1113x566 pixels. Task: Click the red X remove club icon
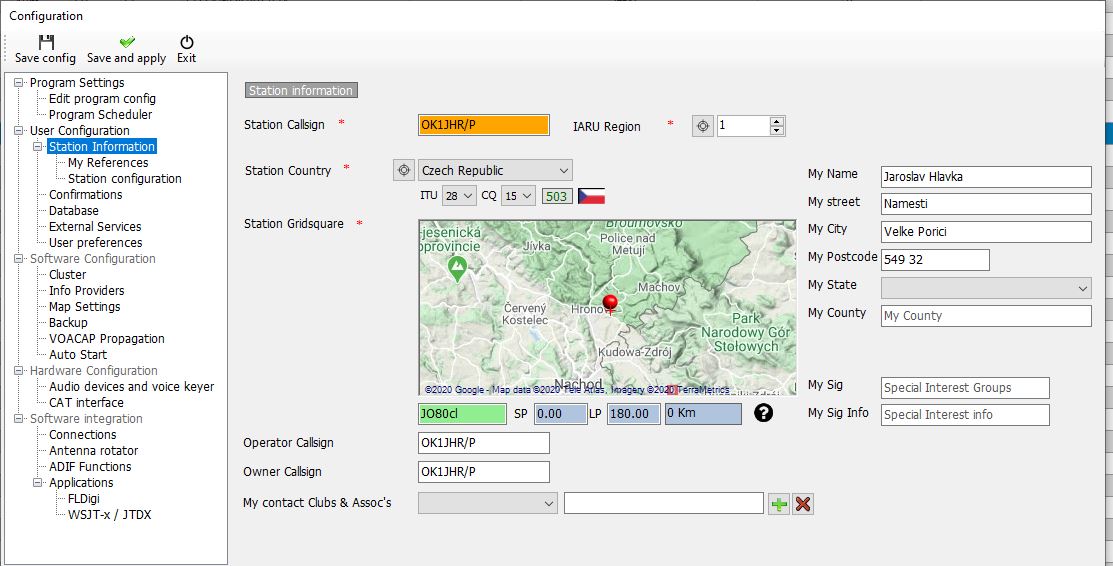[803, 504]
